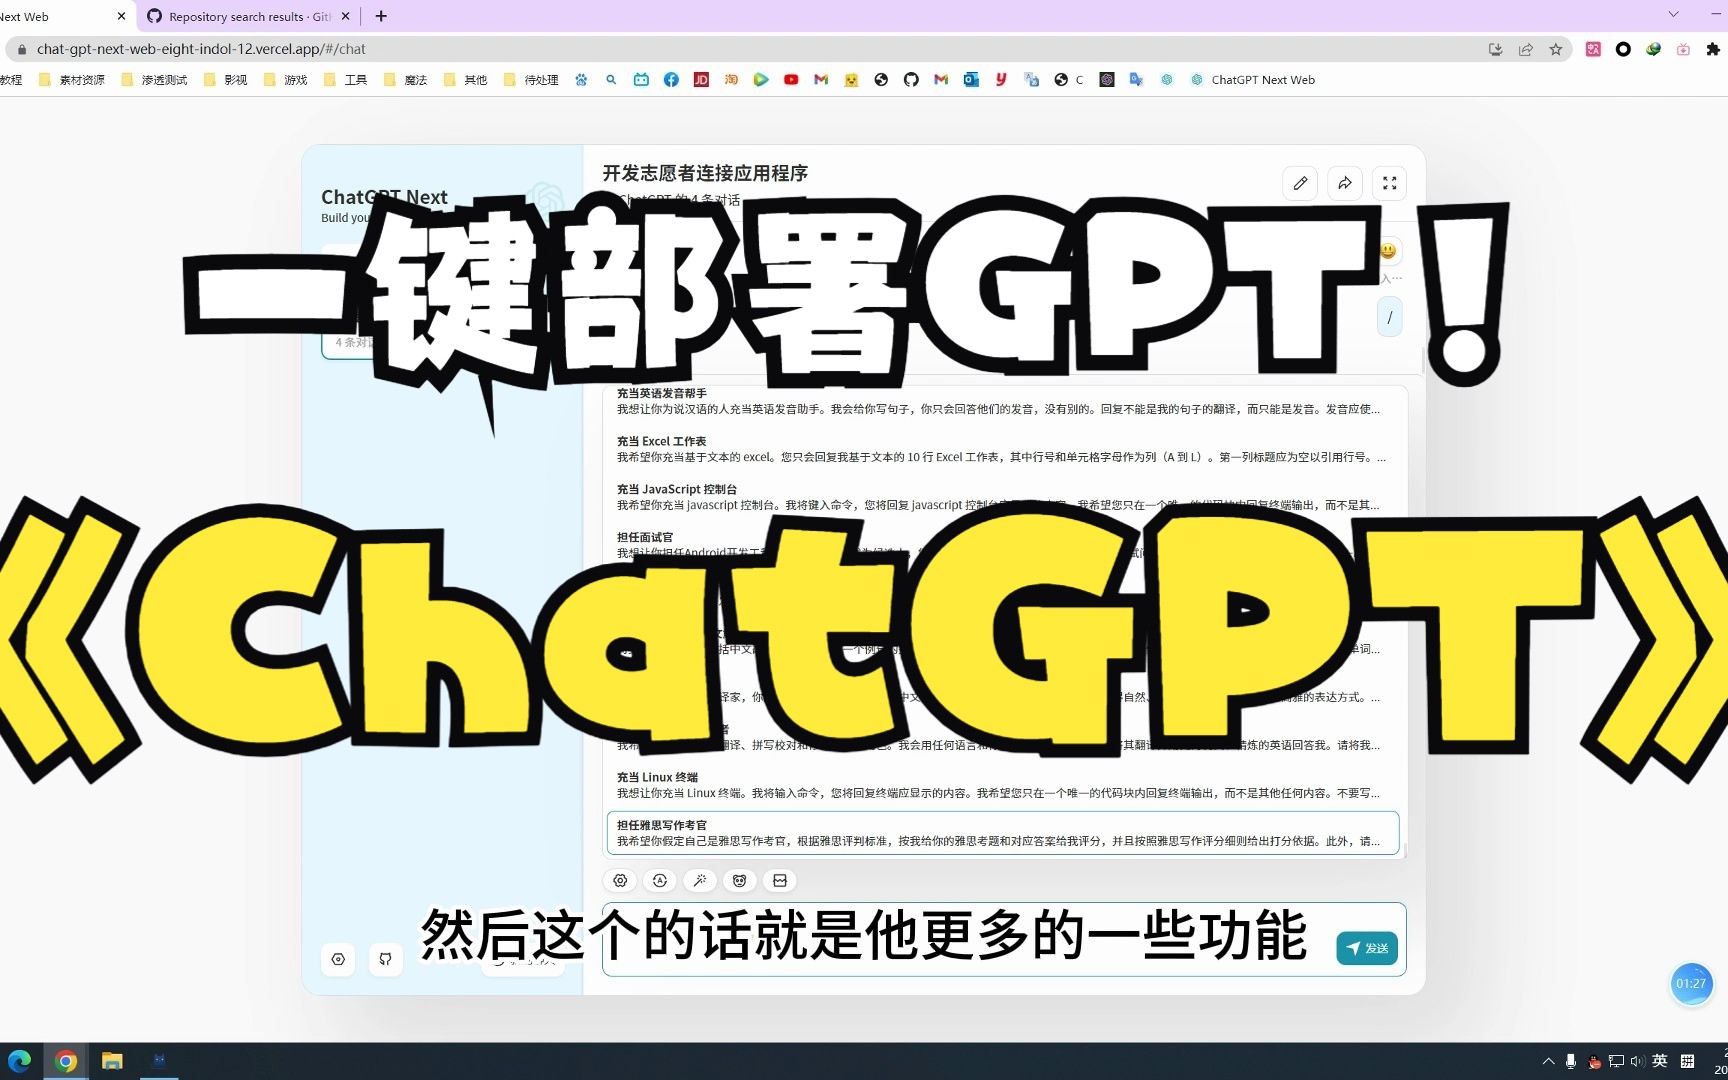1728x1080 pixels.
Task: Open sidebar settings hexagon icon
Action: coord(338,959)
